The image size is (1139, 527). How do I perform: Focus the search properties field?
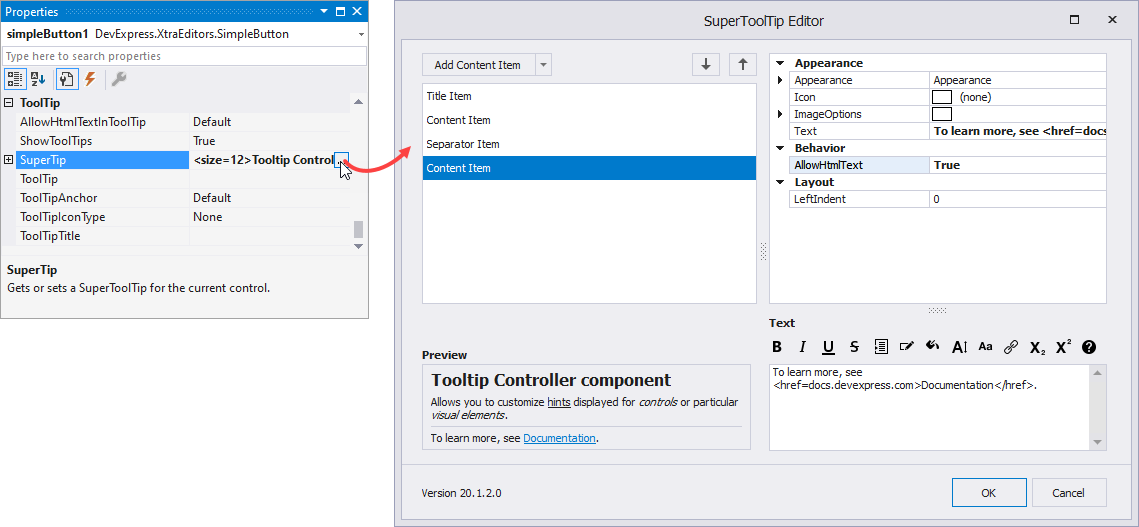coord(185,56)
